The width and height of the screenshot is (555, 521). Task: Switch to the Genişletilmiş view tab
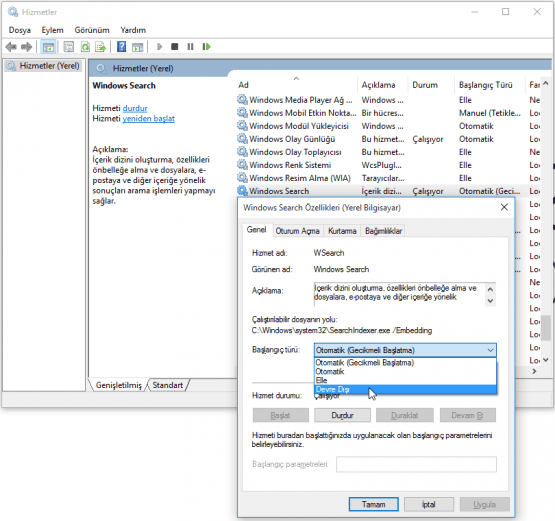[118, 385]
